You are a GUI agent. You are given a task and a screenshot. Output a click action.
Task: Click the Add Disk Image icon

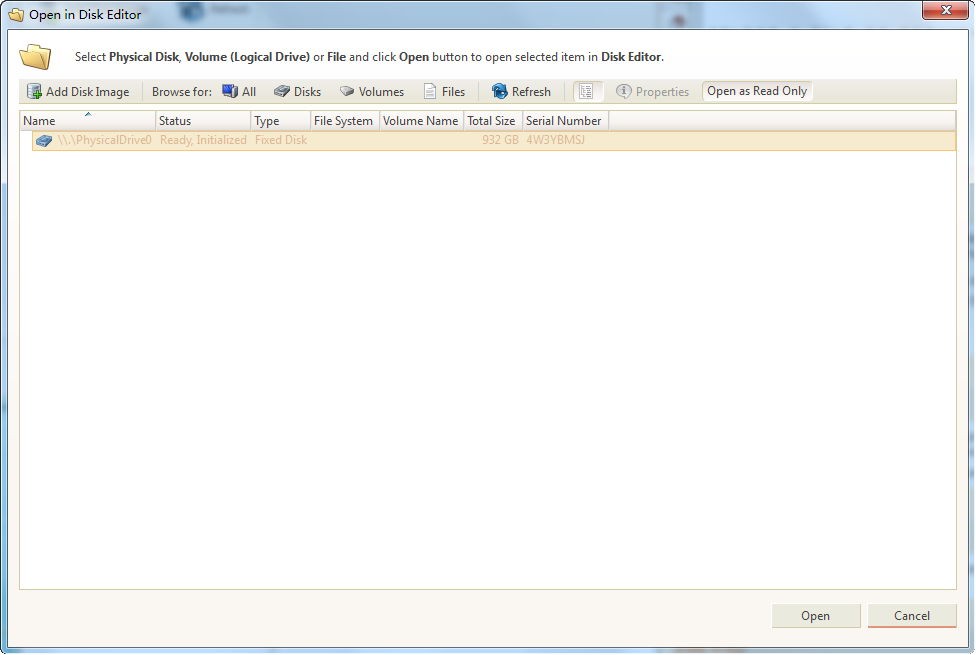[34, 91]
